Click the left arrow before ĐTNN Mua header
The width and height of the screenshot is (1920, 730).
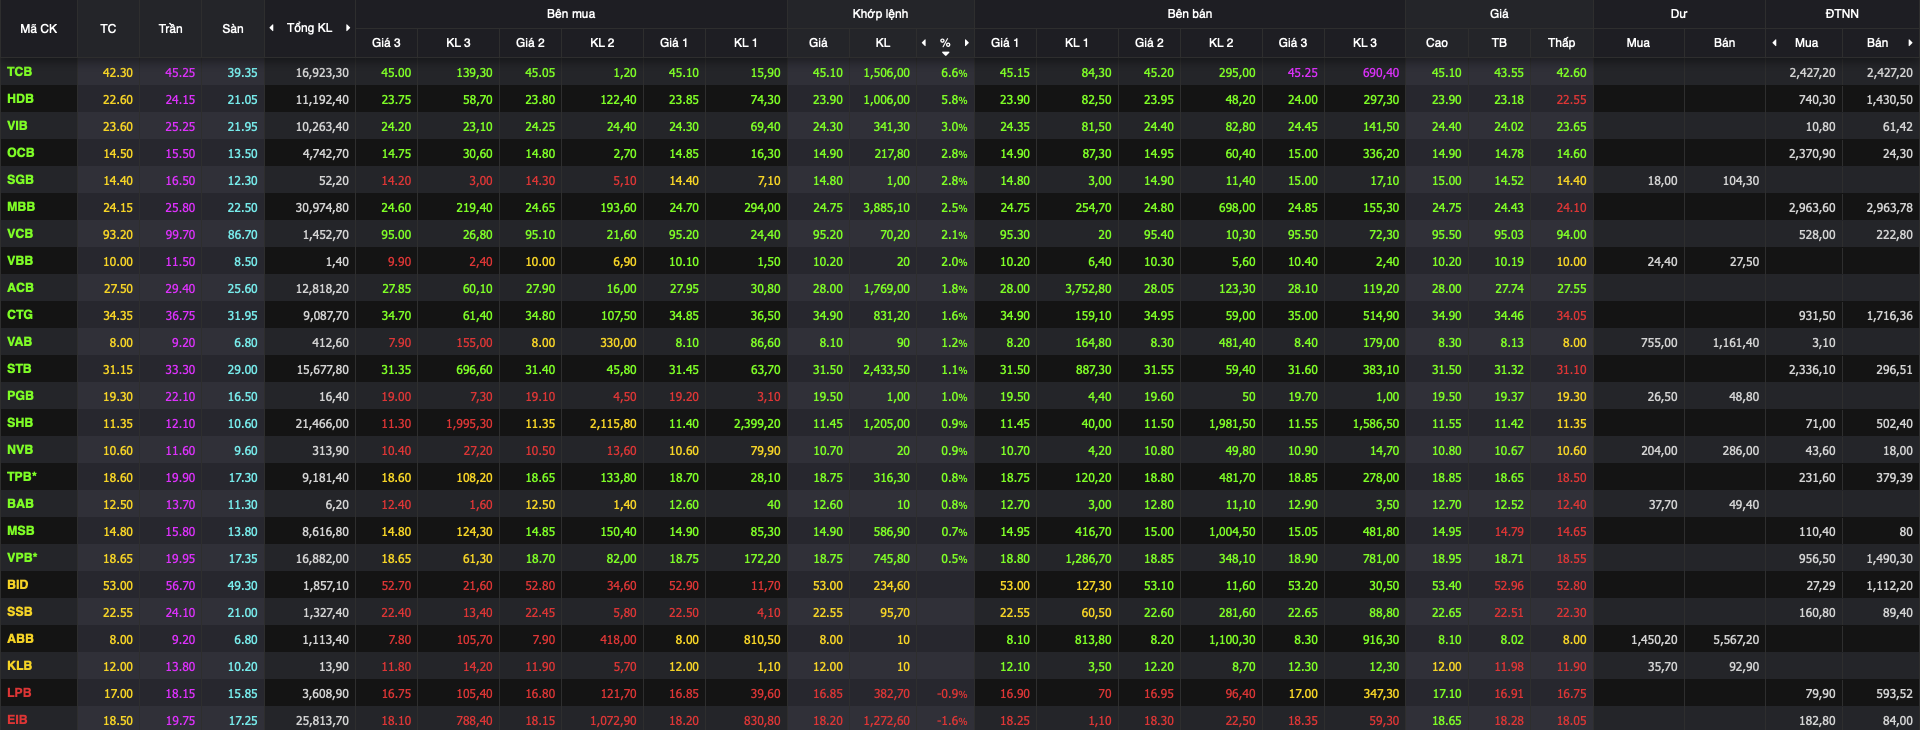coord(1775,43)
